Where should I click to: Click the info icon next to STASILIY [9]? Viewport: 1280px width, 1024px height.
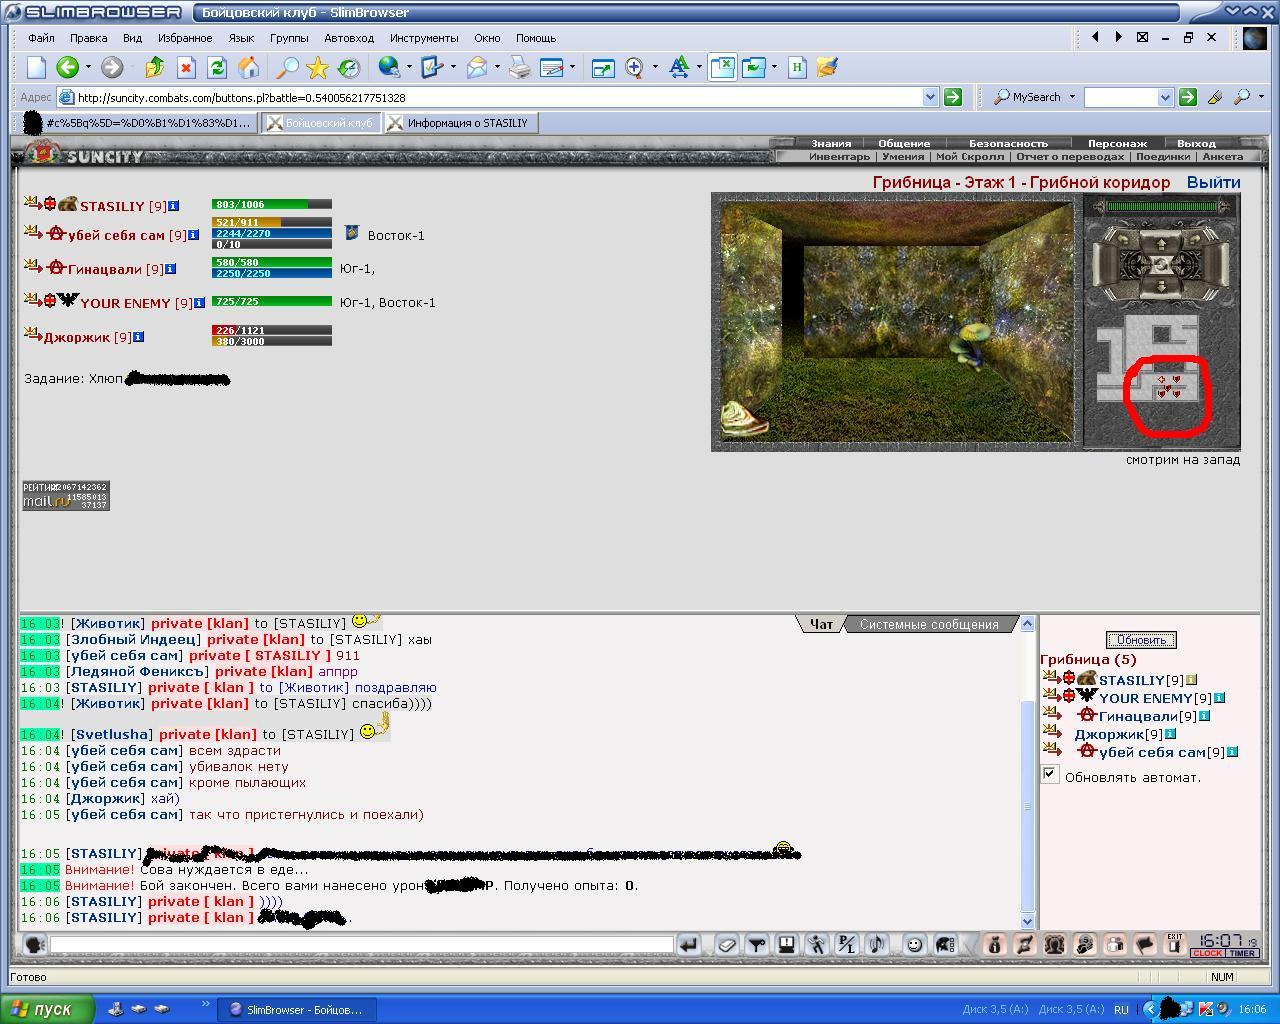(x=173, y=206)
